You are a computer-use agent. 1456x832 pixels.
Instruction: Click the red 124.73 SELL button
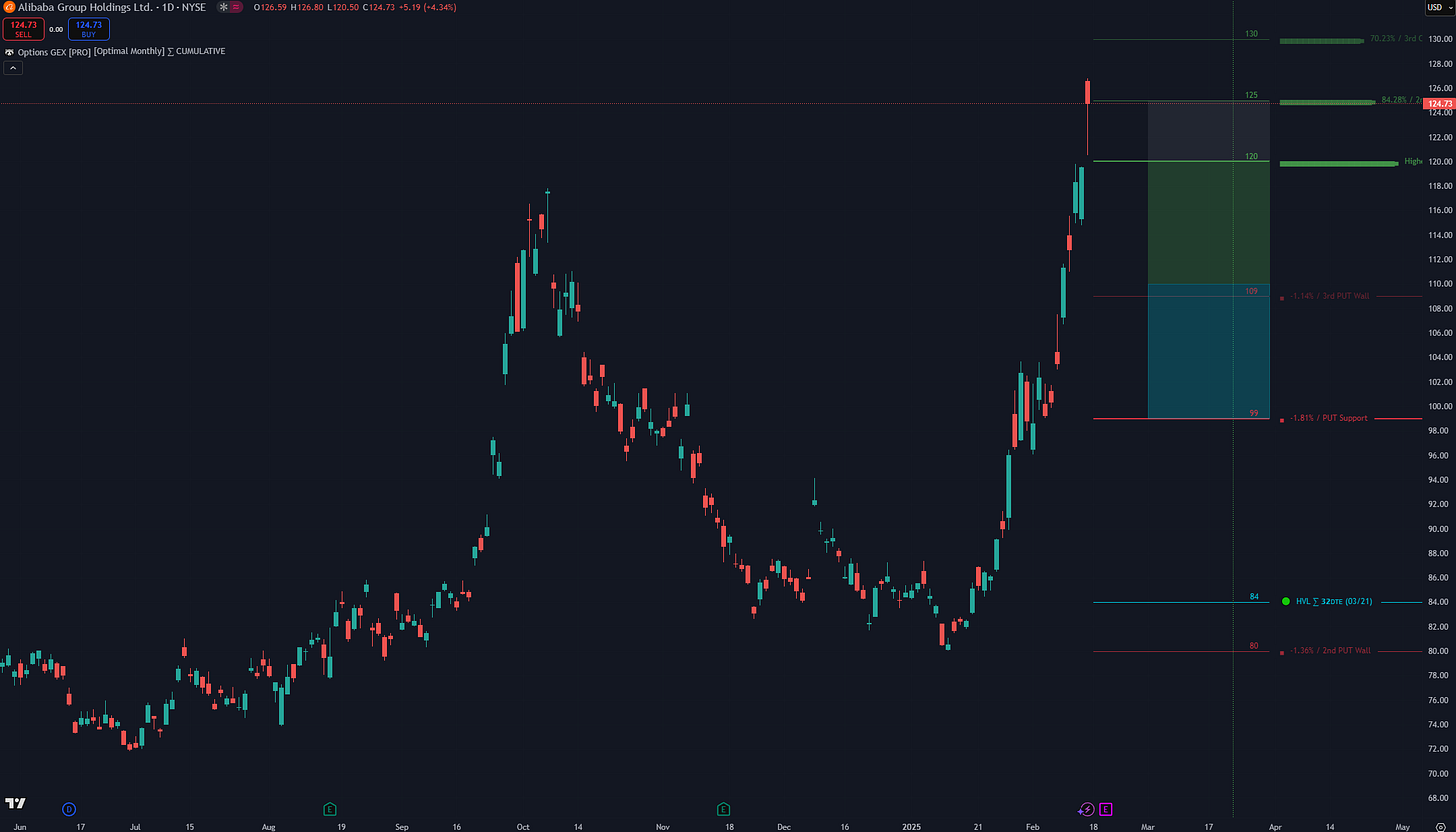point(23,29)
